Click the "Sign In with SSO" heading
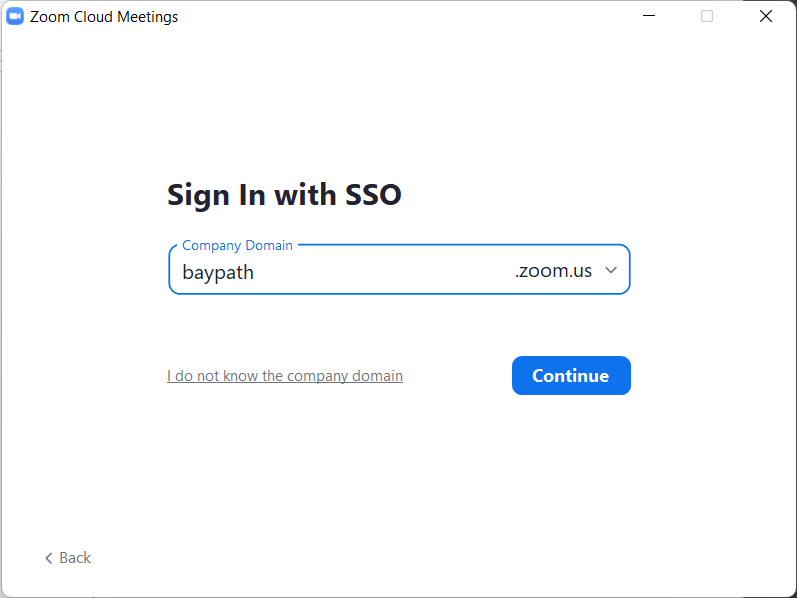Screen dimensions: 797x598 point(284,194)
